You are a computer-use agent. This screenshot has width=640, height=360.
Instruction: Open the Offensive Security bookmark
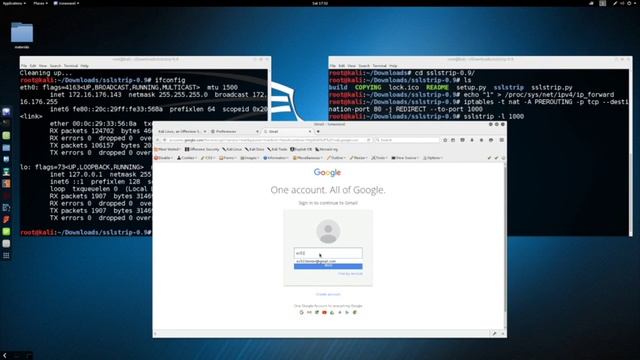click(202, 149)
